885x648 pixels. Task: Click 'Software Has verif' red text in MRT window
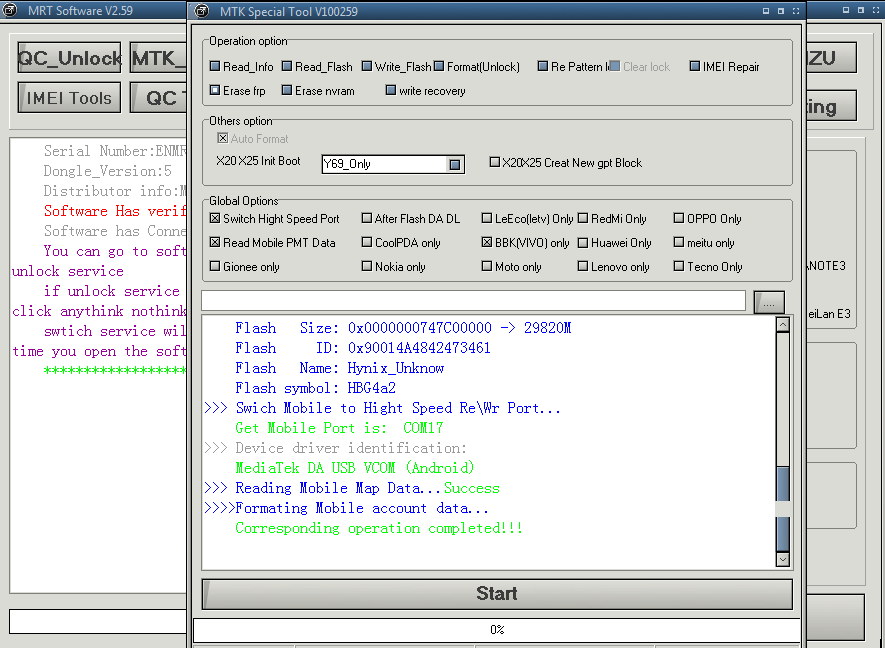coord(115,211)
